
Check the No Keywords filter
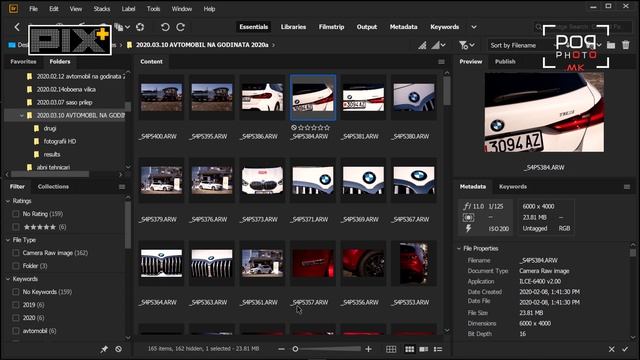click(x=16, y=292)
